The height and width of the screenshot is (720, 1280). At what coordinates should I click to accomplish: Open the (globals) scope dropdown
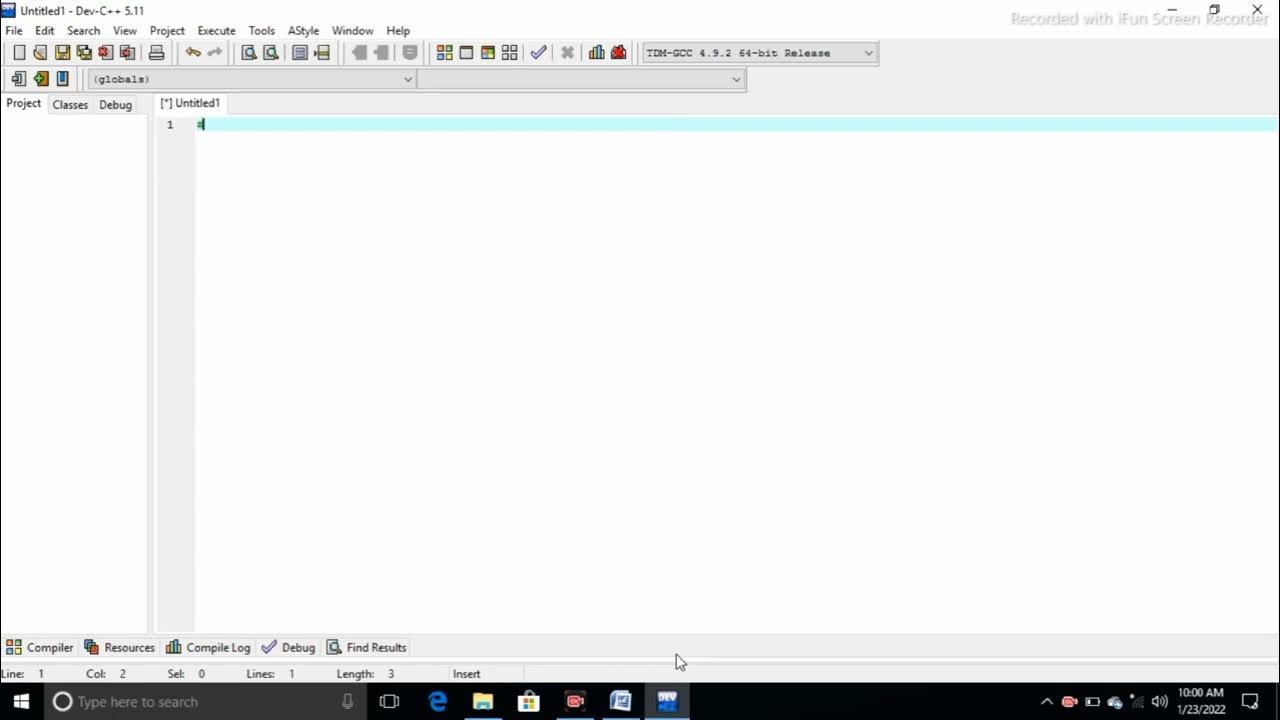click(252, 79)
